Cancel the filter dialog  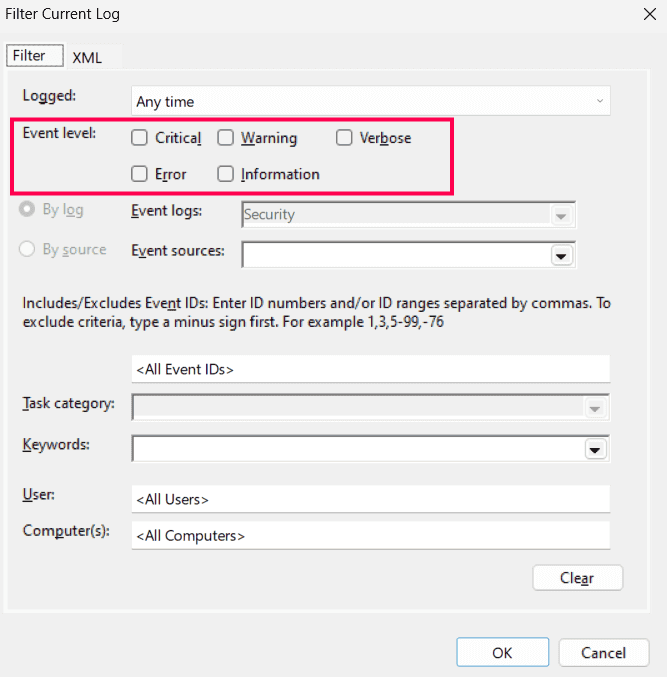click(604, 652)
